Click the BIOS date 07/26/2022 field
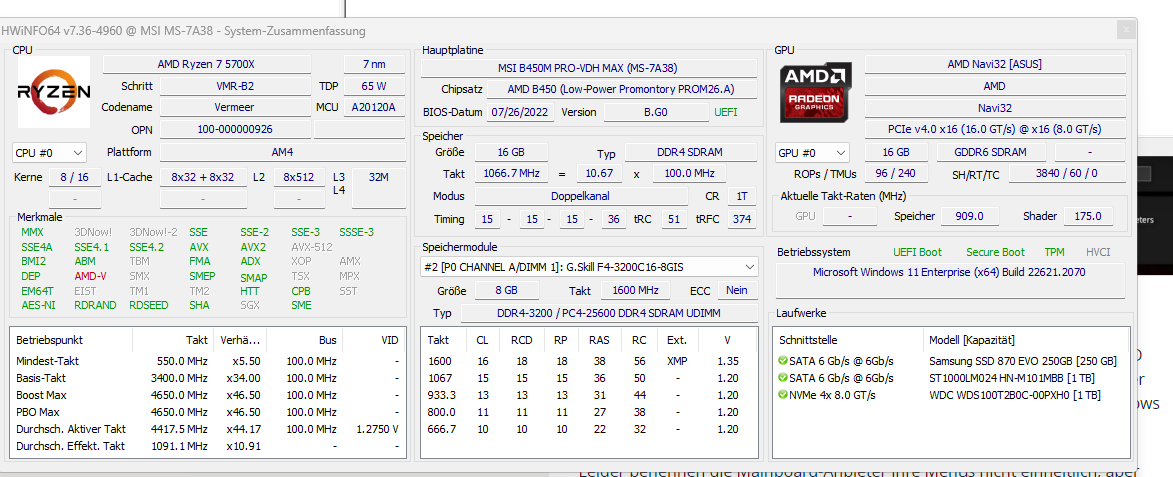The width and height of the screenshot is (1173, 477). 521,112
